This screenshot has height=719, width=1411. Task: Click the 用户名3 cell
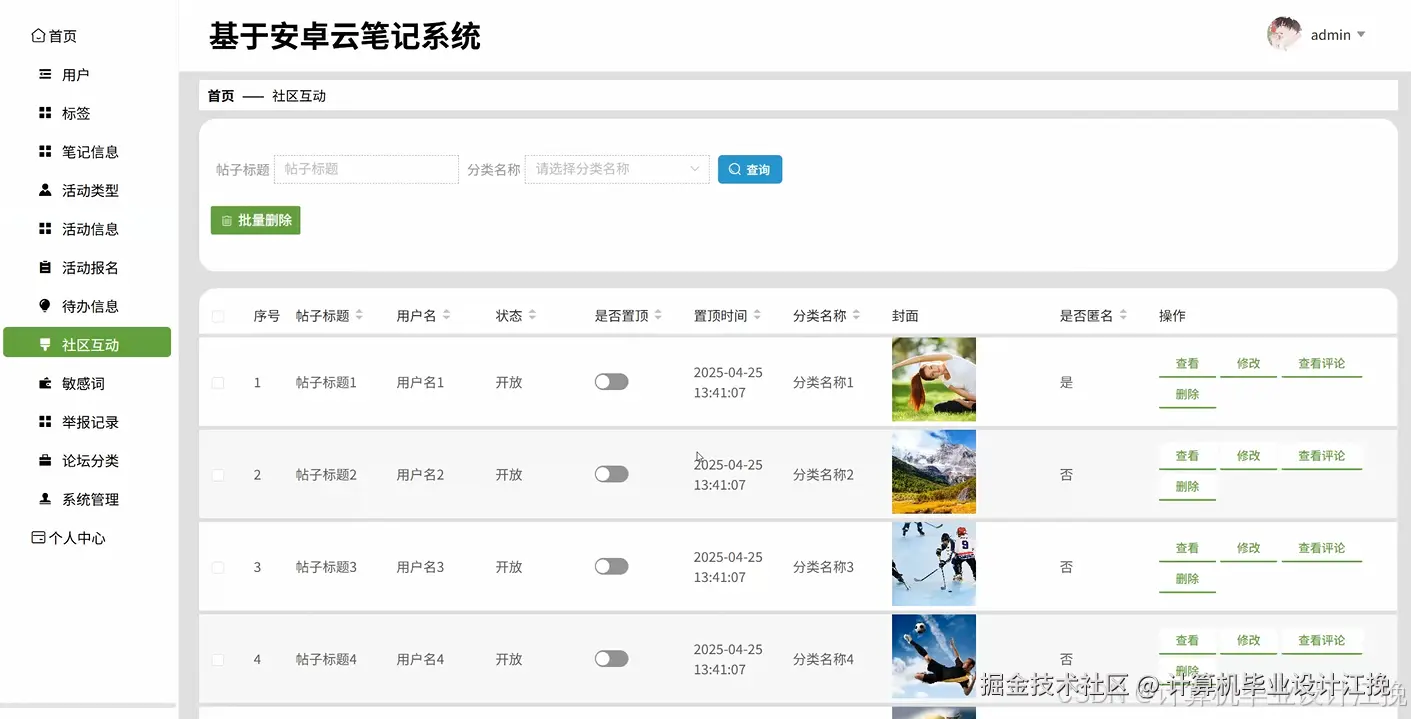tap(420, 567)
